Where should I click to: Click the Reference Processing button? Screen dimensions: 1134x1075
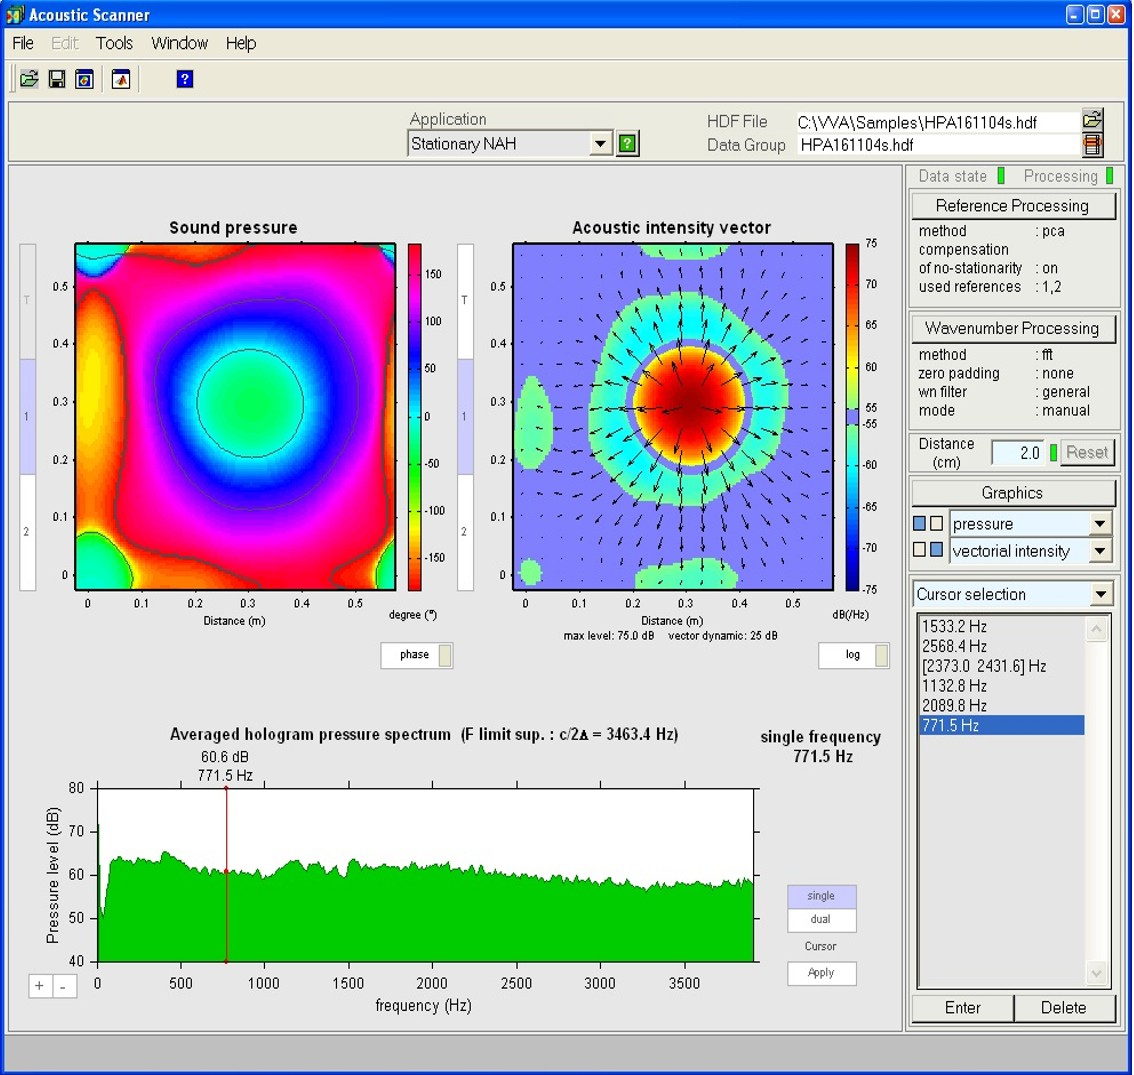point(1012,205)
